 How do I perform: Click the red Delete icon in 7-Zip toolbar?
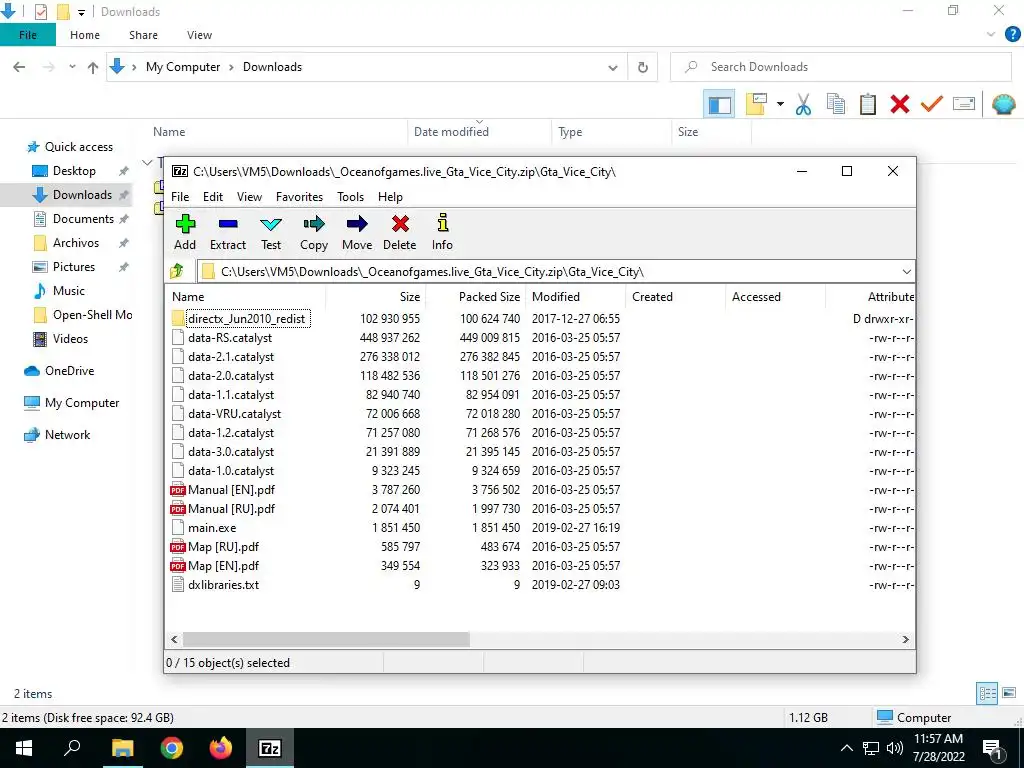pos(400,224)
